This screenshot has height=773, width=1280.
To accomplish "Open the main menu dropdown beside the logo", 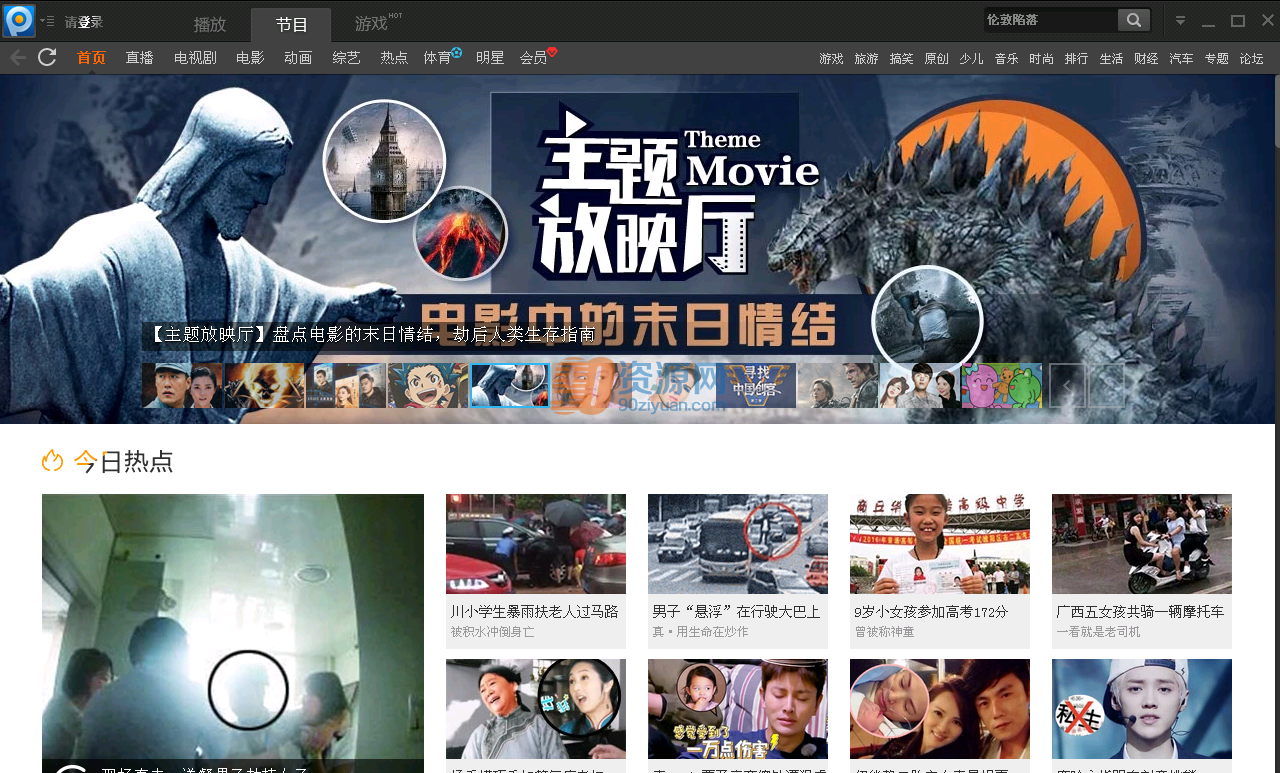I will pyautogui.click(x=47, y=21).
